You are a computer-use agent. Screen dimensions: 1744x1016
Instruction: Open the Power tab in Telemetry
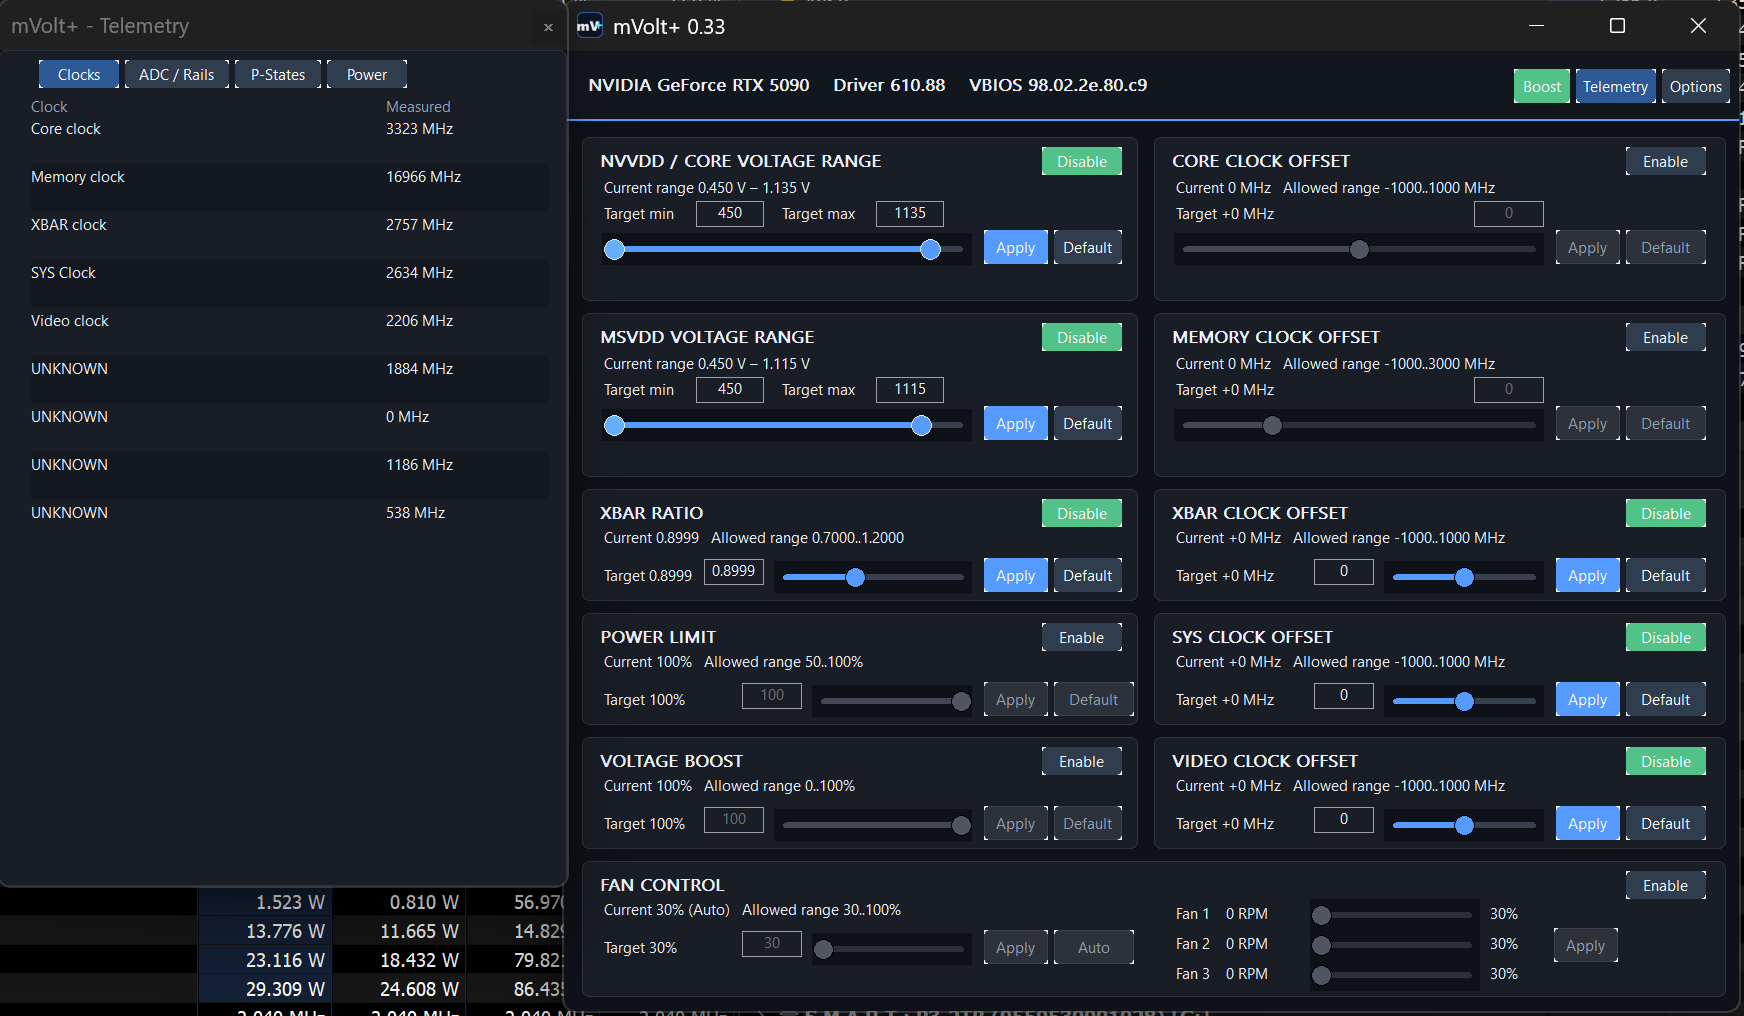pos(367,75)
